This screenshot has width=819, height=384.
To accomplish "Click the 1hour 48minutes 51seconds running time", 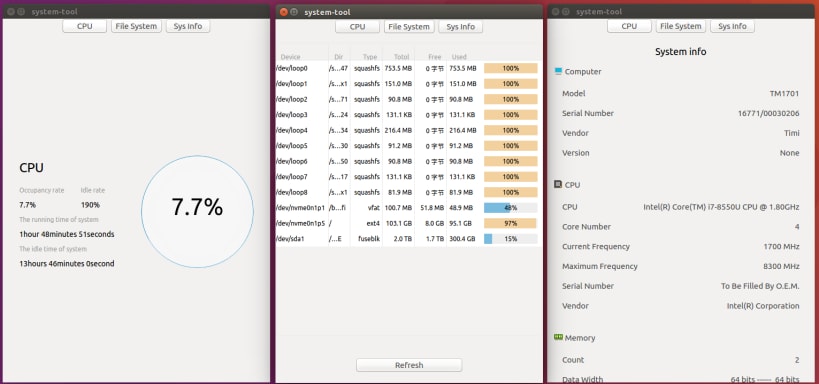I will point(67,234).
